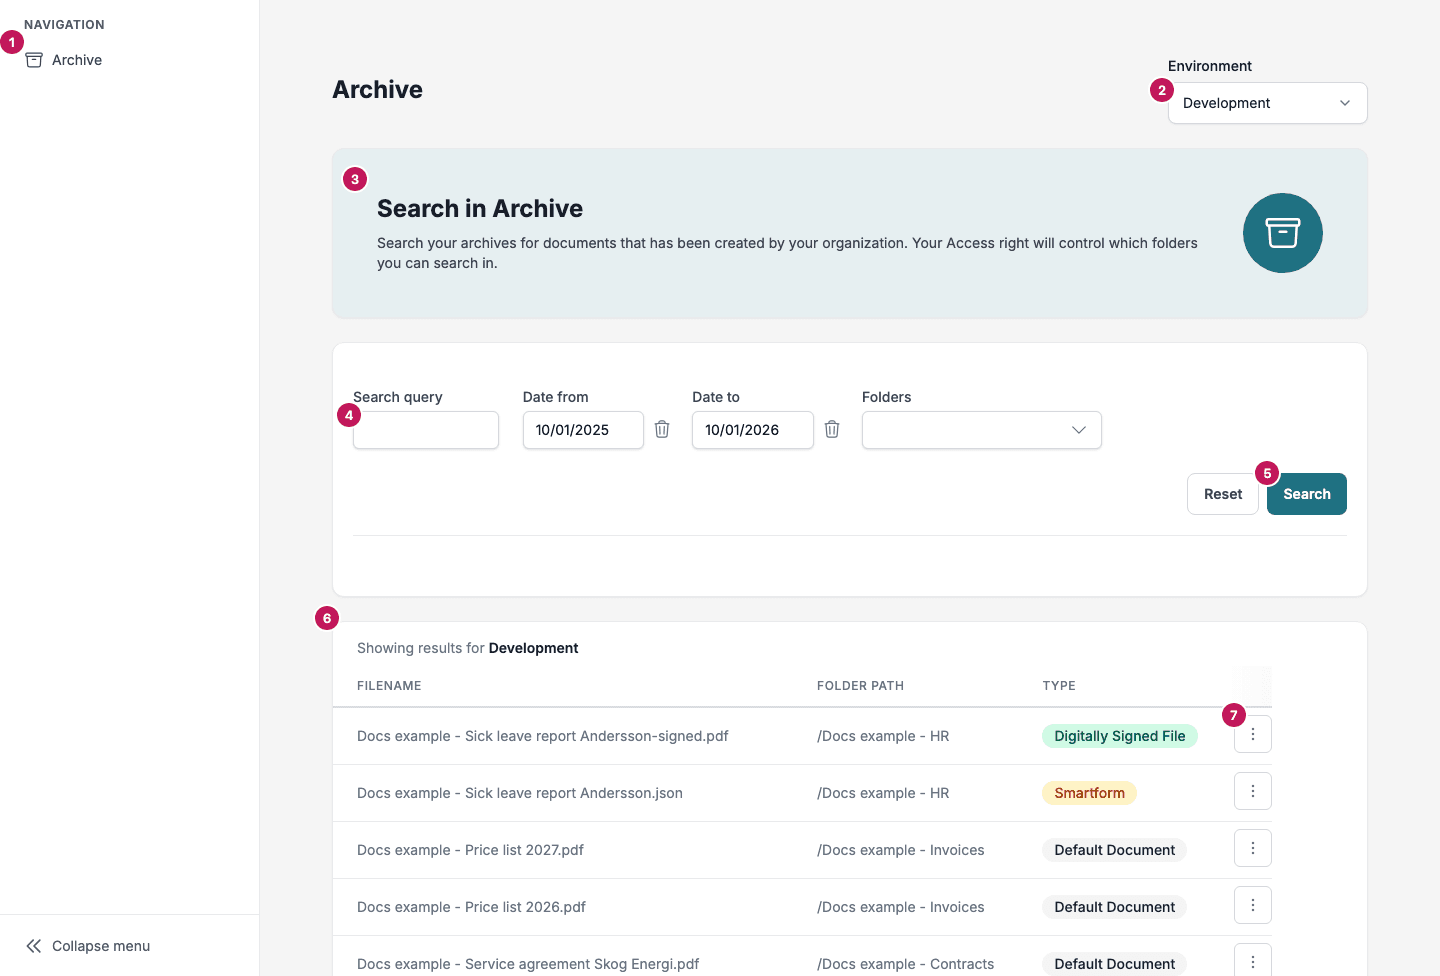Focus the Search query input field
This screenshot has width=1440, height=976.
[x=426, y=430]
